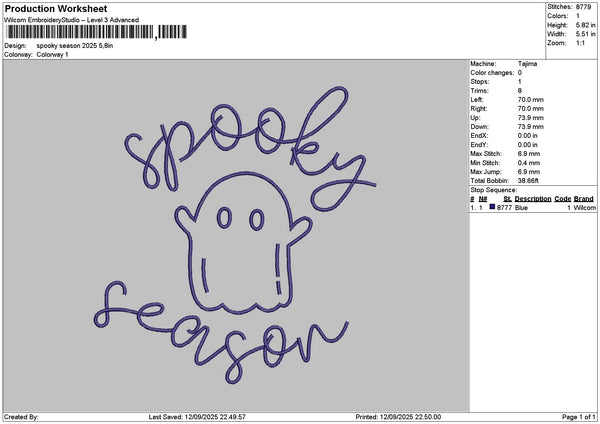Image resolution: width=600 pixels, height=424 pixels.
Task: Click the stitched word "spooky" in the preview
Action: click(251, 149)
